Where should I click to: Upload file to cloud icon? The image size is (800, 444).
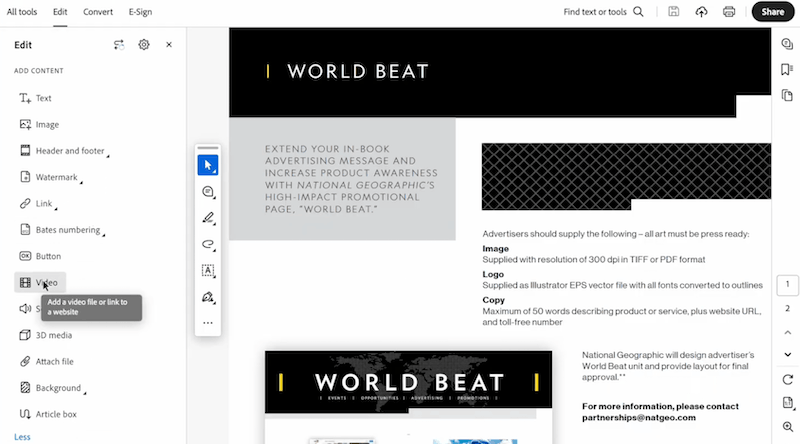702,12
